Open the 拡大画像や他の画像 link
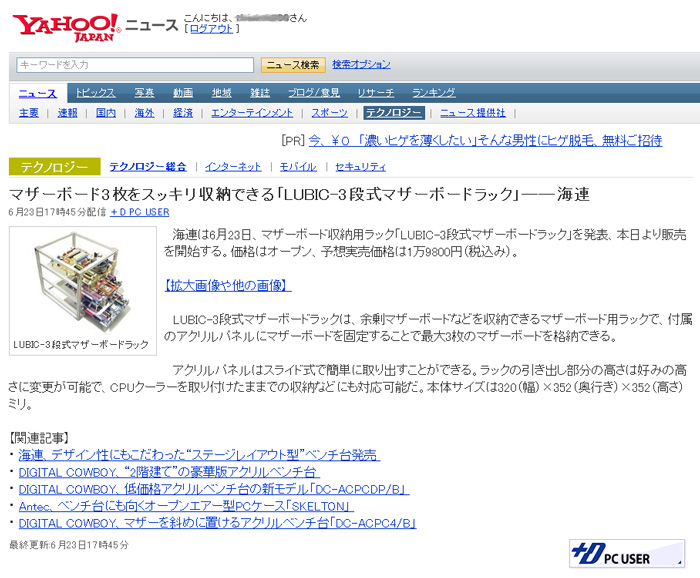The width and height of the screenshot is (700, 578). (x=228, y=285)
